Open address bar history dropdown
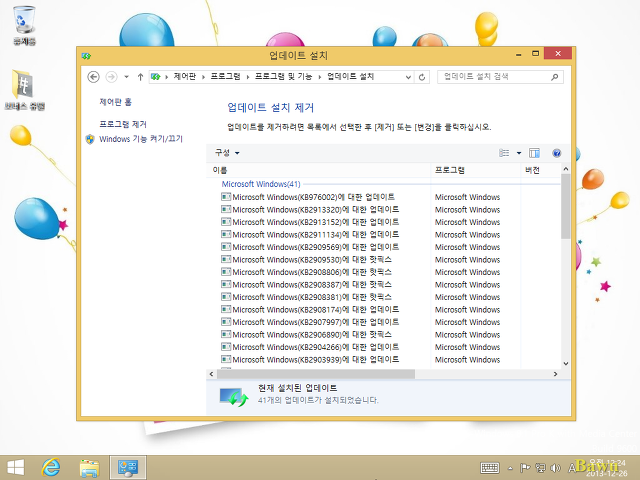Viewport: 640px width, 480px height. tap(408, 77)
